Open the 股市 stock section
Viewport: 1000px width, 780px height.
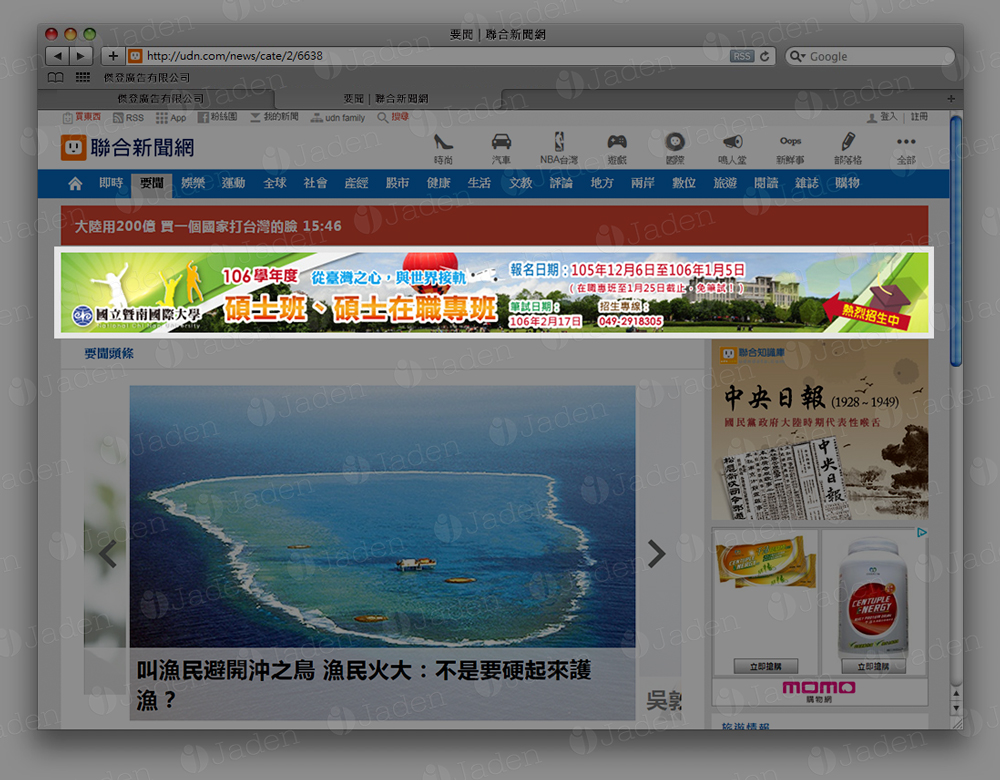coord(397,184)
